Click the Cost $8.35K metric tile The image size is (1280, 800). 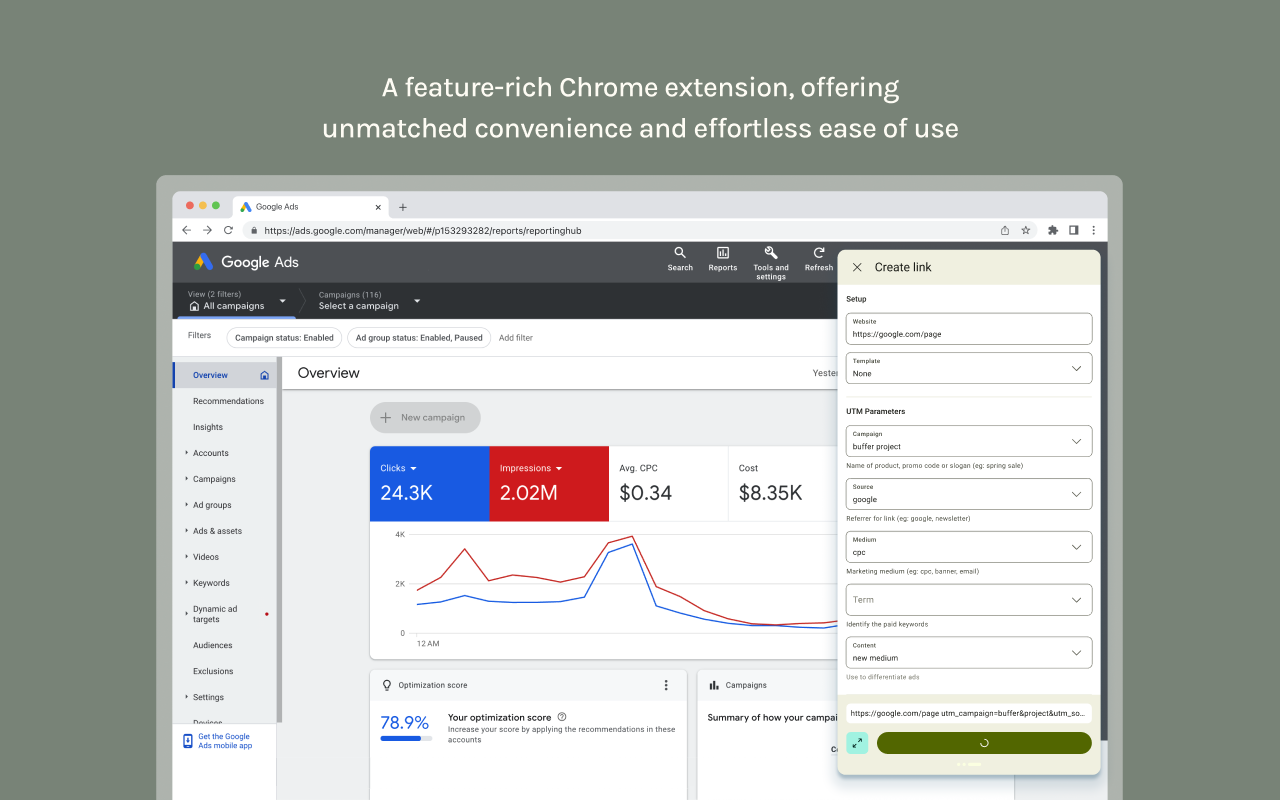[783, 483]
